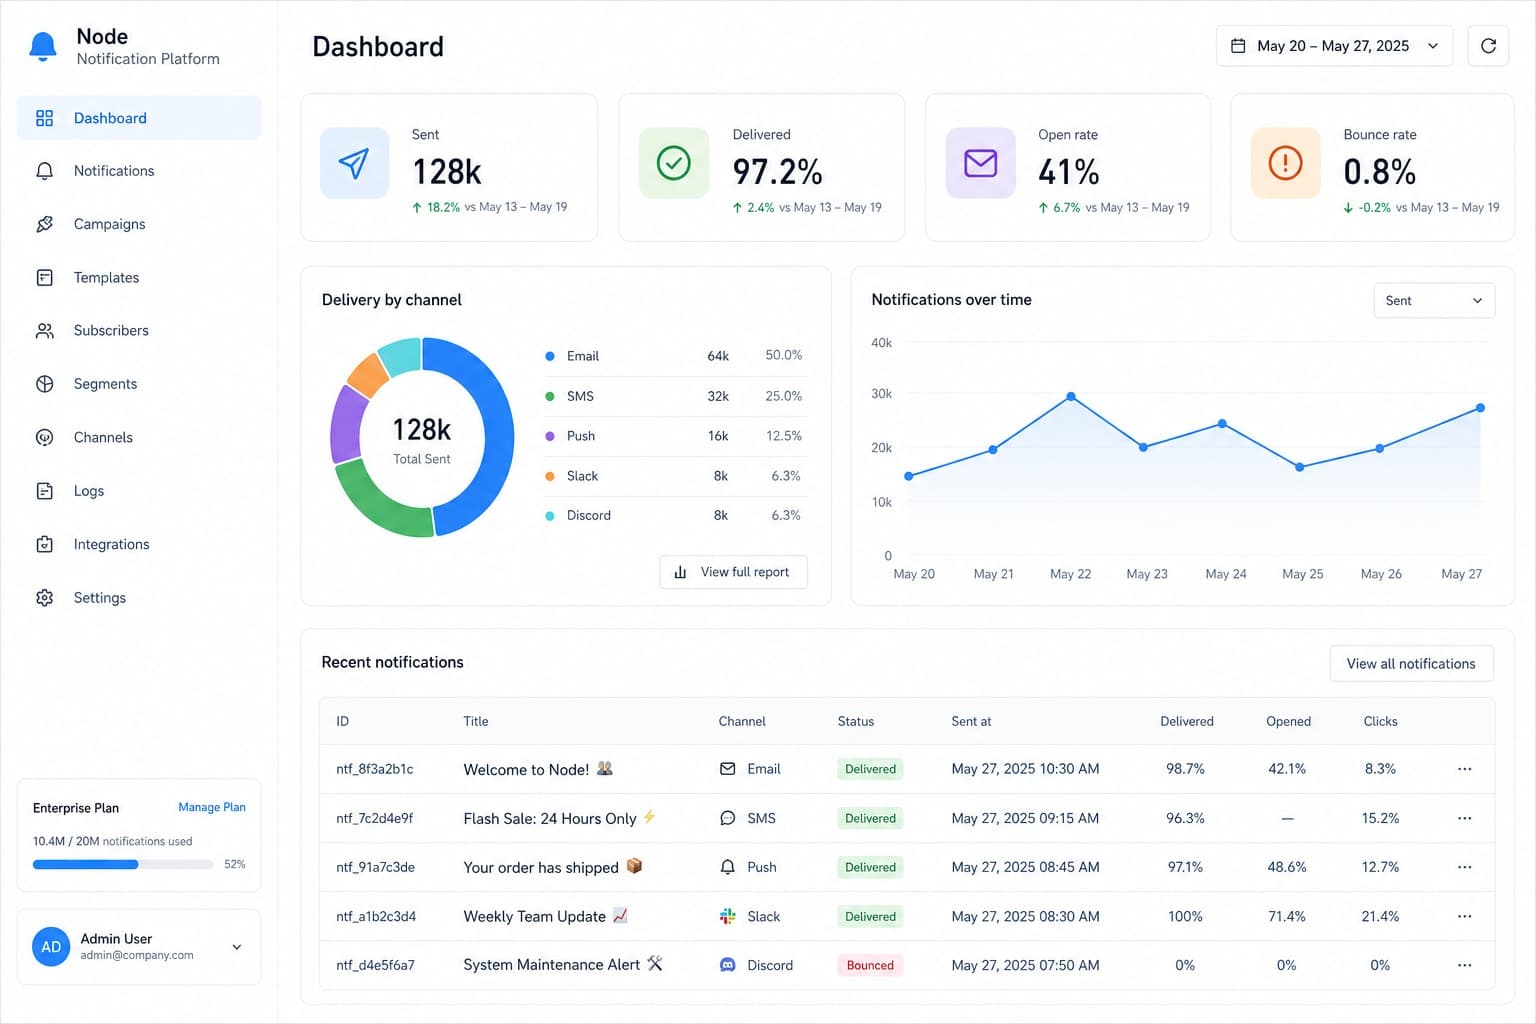Open more options for ntf_a1b2c3d4 row
1536x1024 pixels.
(x=1465, y=916)
